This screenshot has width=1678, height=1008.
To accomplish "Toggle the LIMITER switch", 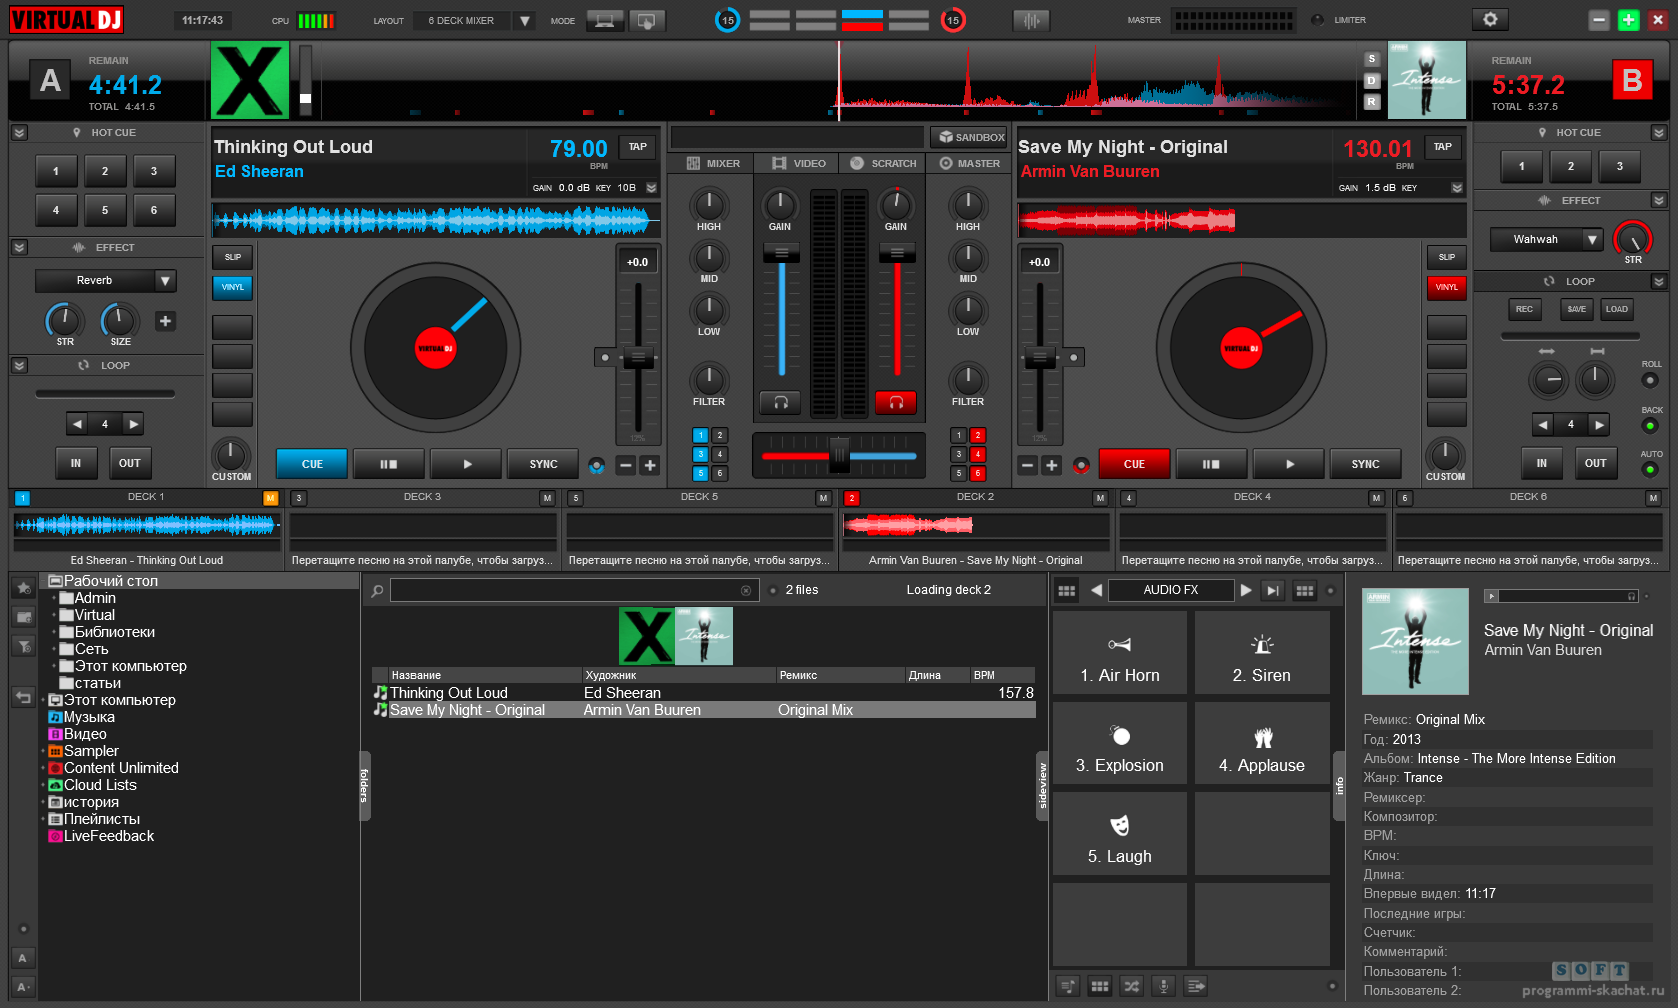I will [1318, 20].
